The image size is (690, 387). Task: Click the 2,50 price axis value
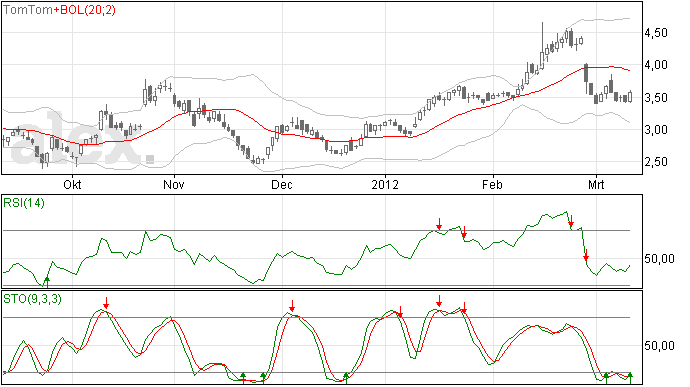656,162
